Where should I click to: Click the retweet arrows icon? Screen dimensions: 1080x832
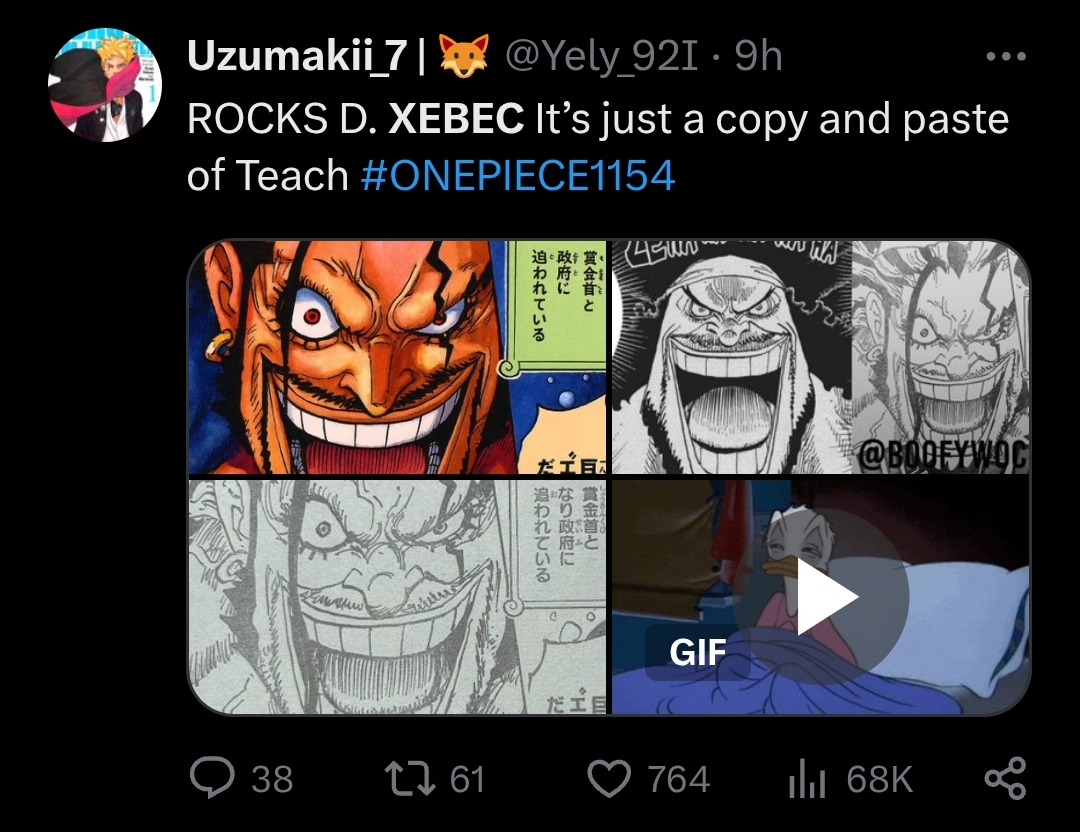409,779
